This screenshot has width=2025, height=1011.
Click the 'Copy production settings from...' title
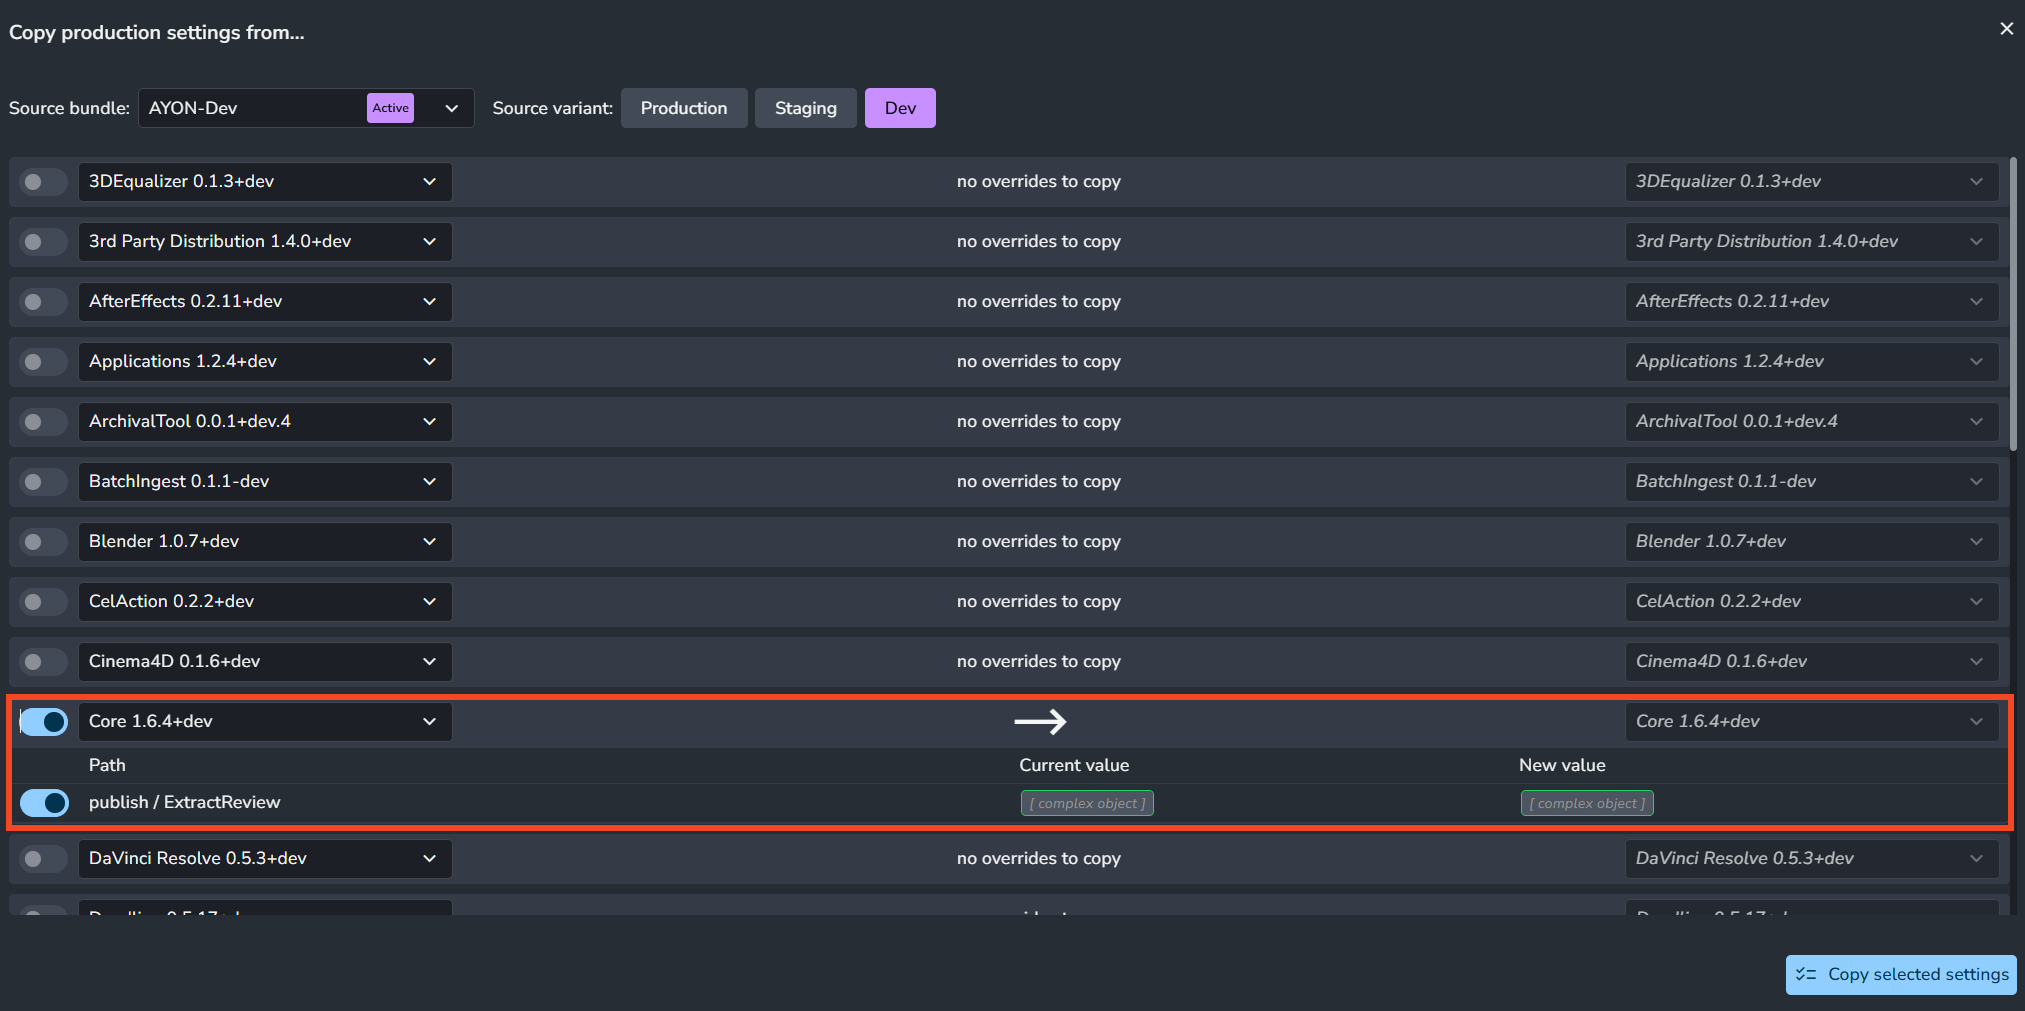[x=157, y=32]
